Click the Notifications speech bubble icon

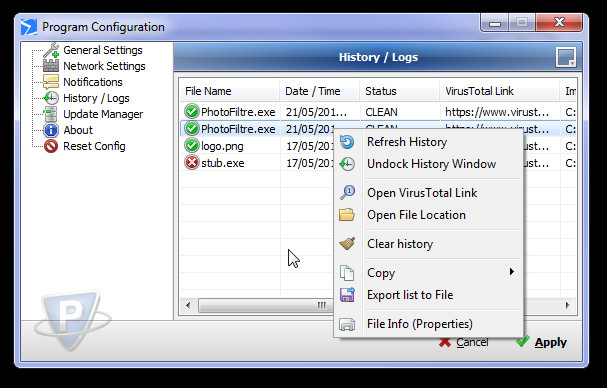[51, 82]
